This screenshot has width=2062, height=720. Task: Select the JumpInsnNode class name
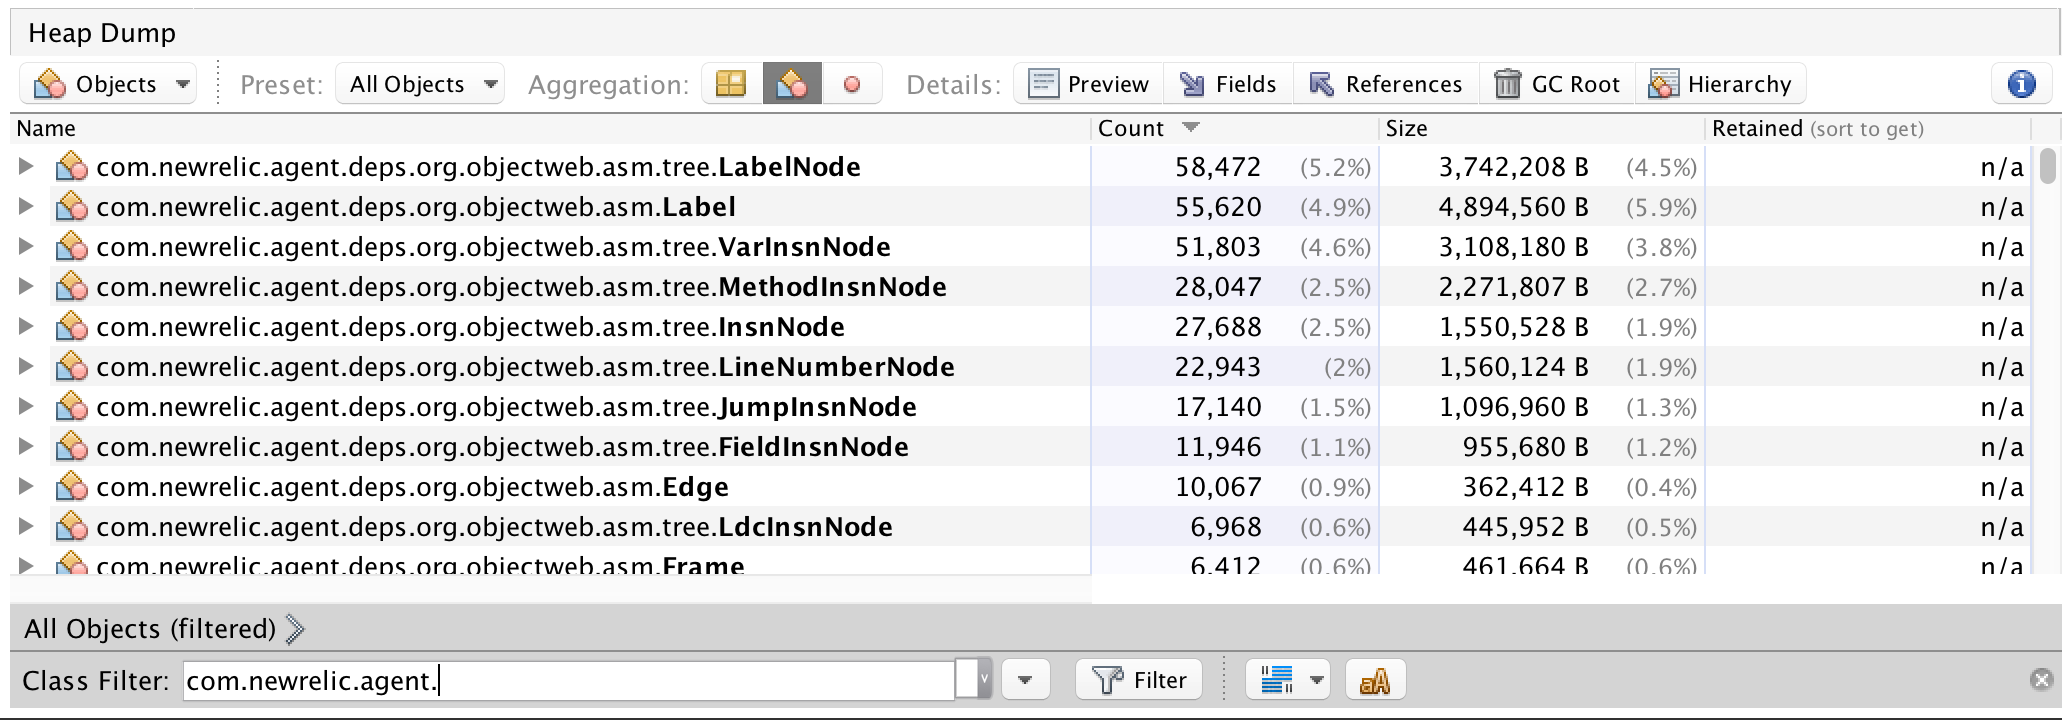point(507,407)
